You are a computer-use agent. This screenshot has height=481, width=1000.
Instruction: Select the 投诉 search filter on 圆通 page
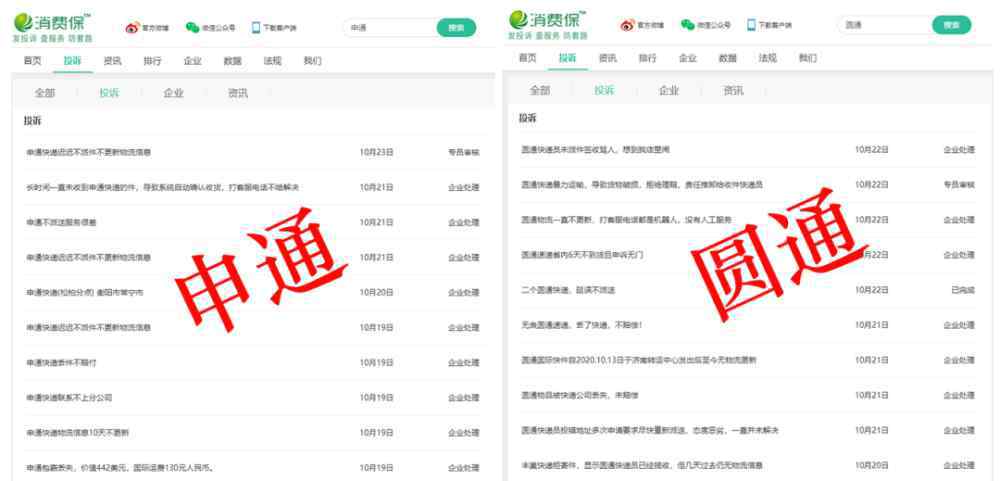coord(605,91)
